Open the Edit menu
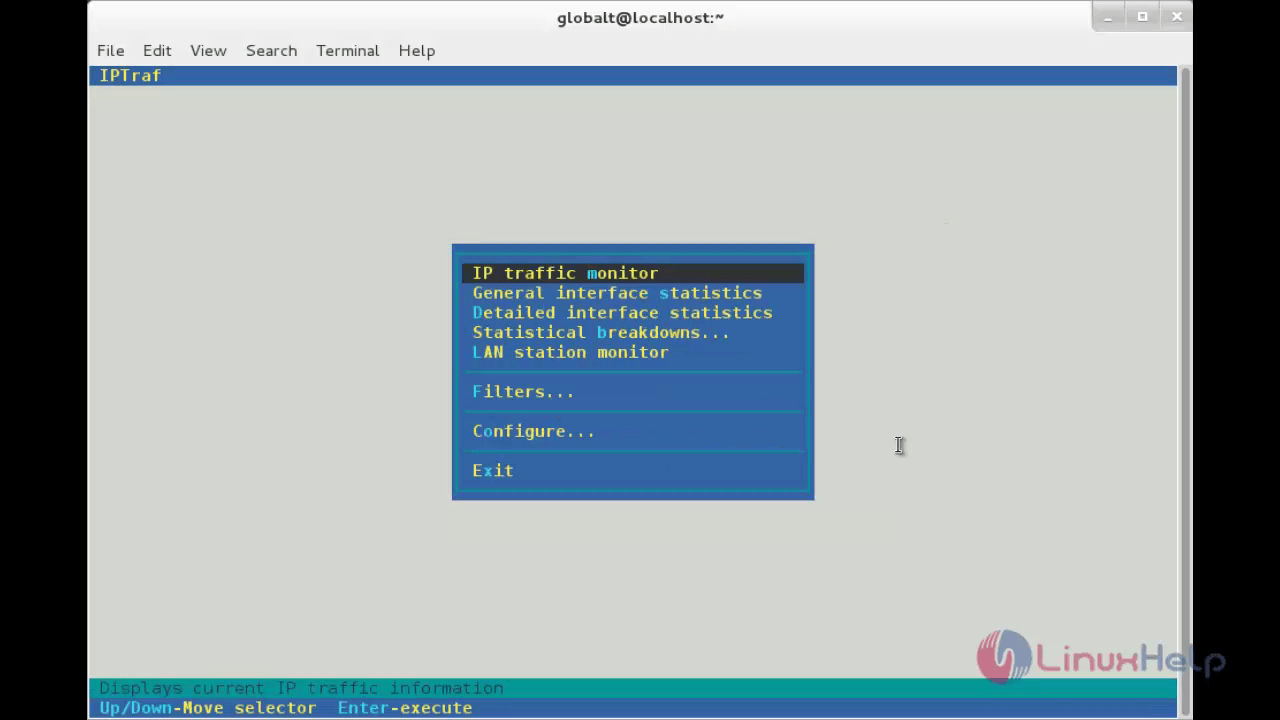 [157, 50]
